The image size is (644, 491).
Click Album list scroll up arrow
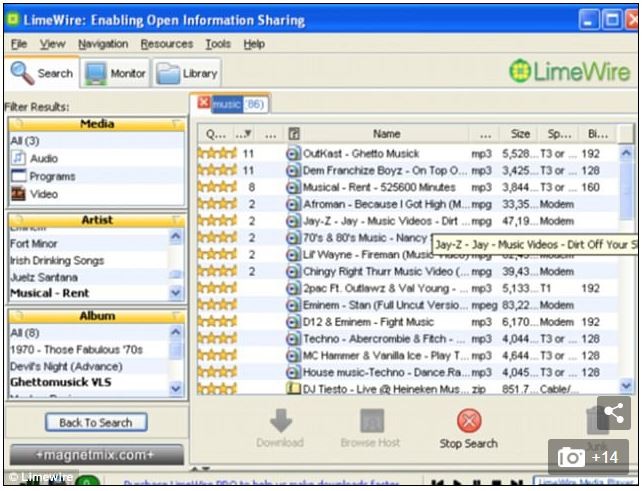pos(176,332)
